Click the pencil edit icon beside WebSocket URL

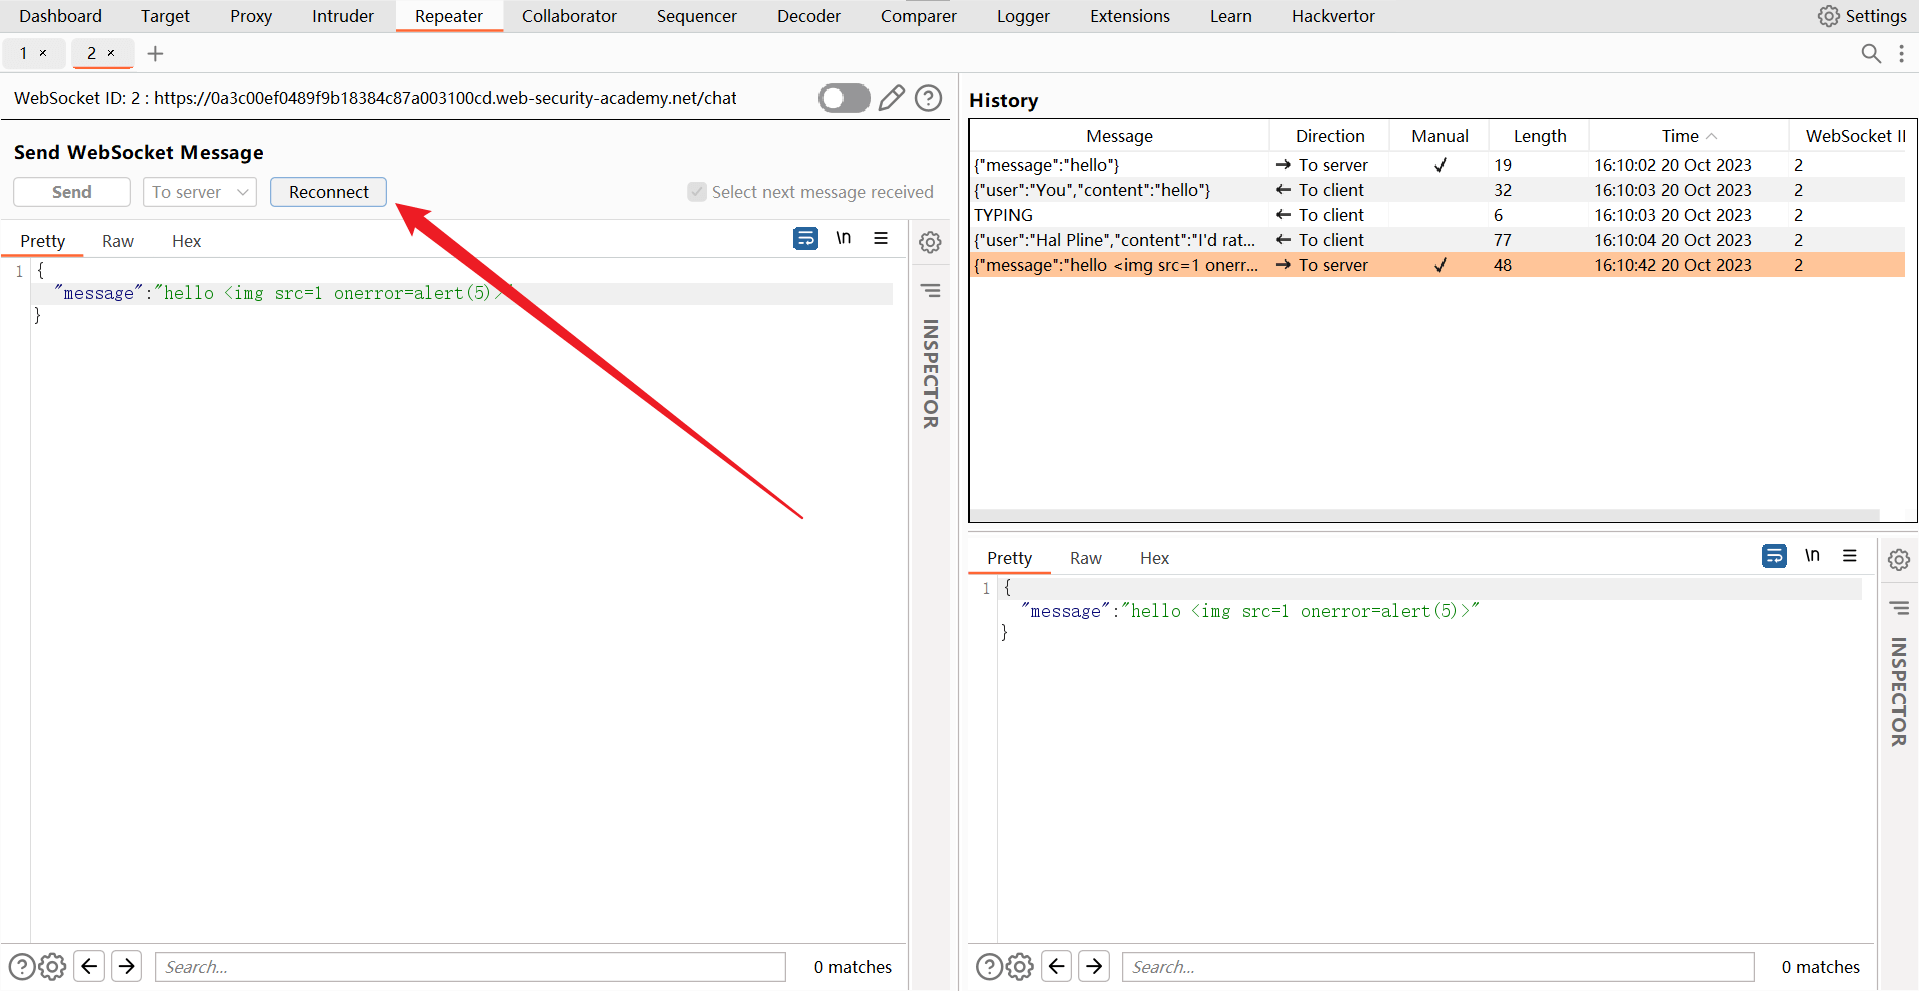(891, 98)
